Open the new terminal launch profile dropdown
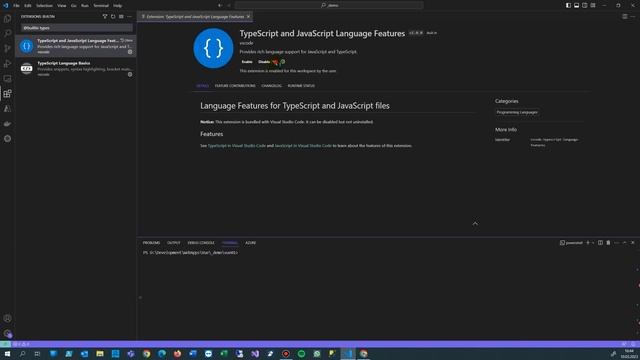The width and height of the screenshot is (640, 360). 593,243
